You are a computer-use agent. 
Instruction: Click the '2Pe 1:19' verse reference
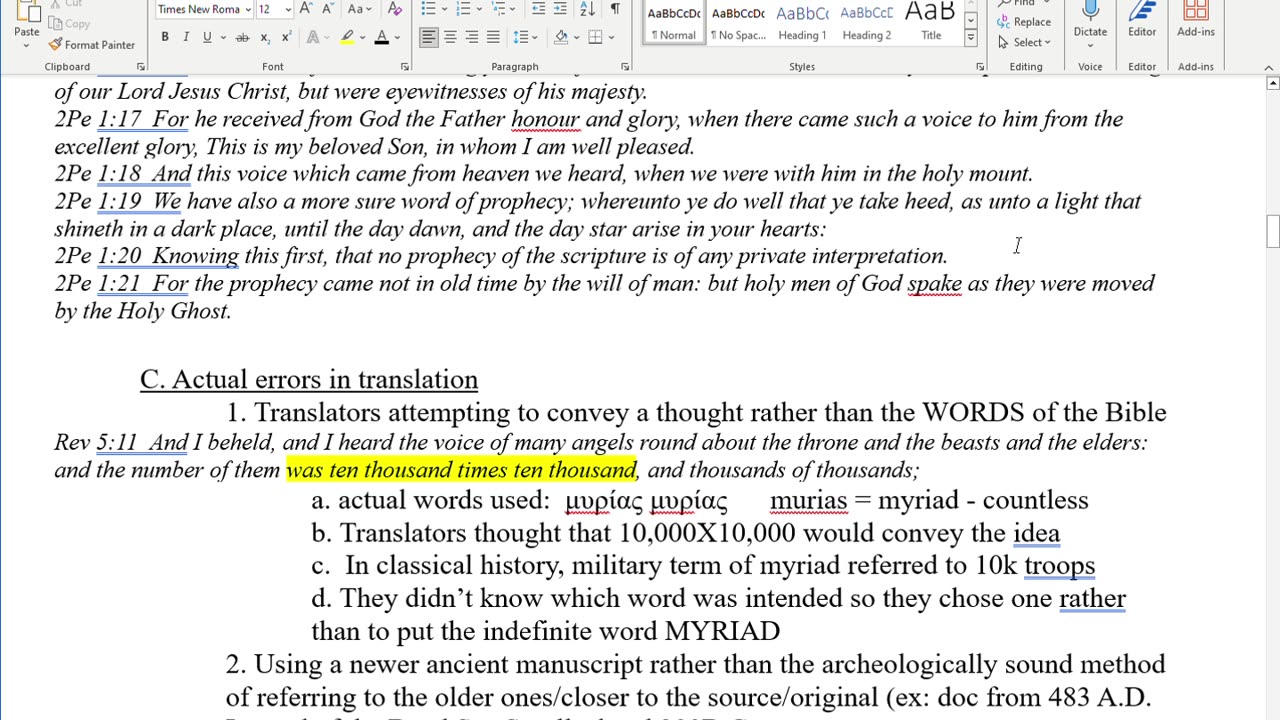98,201
